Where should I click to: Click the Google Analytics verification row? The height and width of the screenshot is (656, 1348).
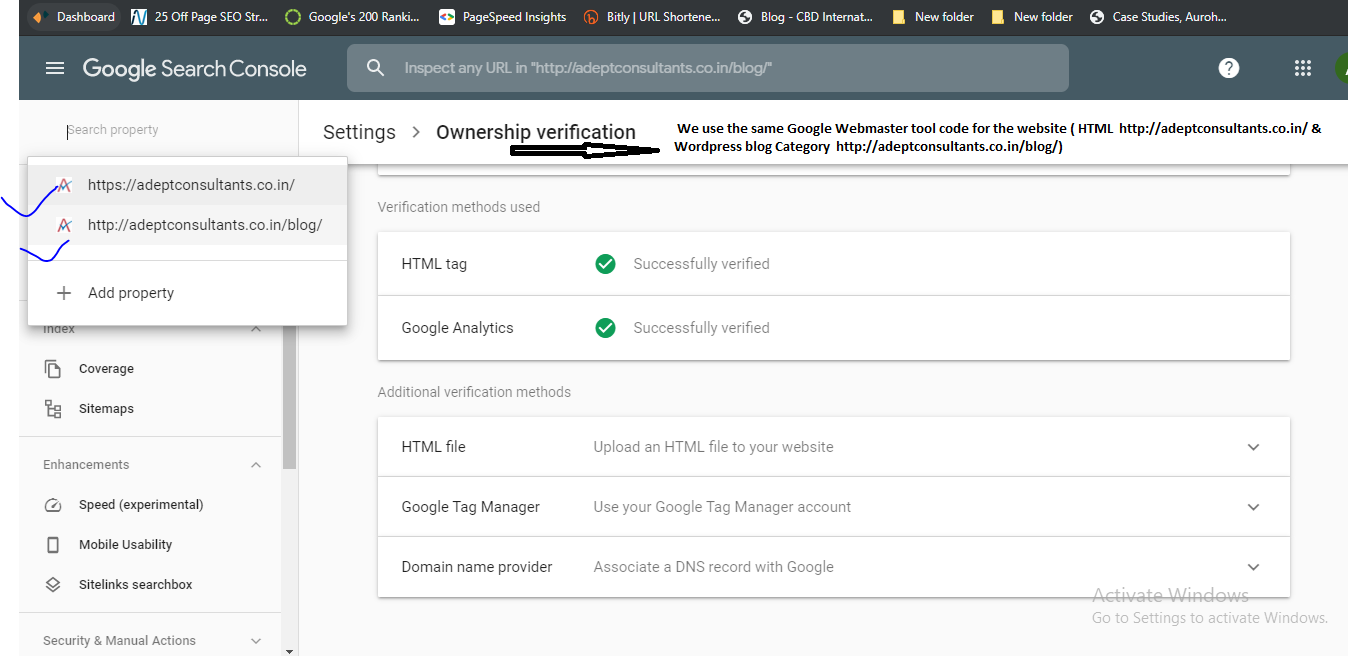(x=834, y=328)
